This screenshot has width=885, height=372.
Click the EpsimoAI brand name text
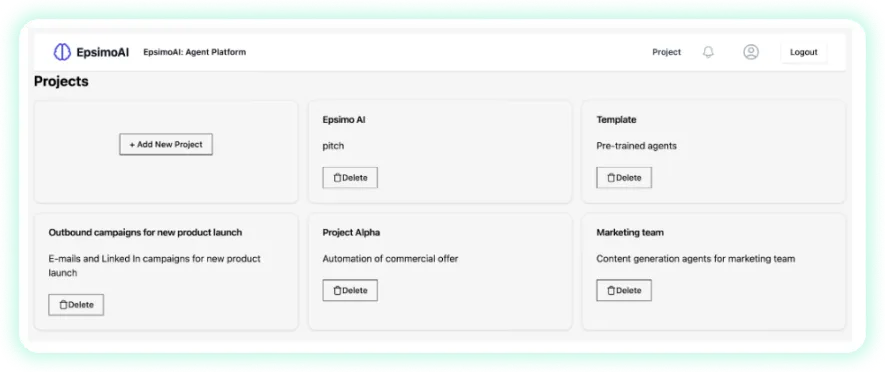103,52
